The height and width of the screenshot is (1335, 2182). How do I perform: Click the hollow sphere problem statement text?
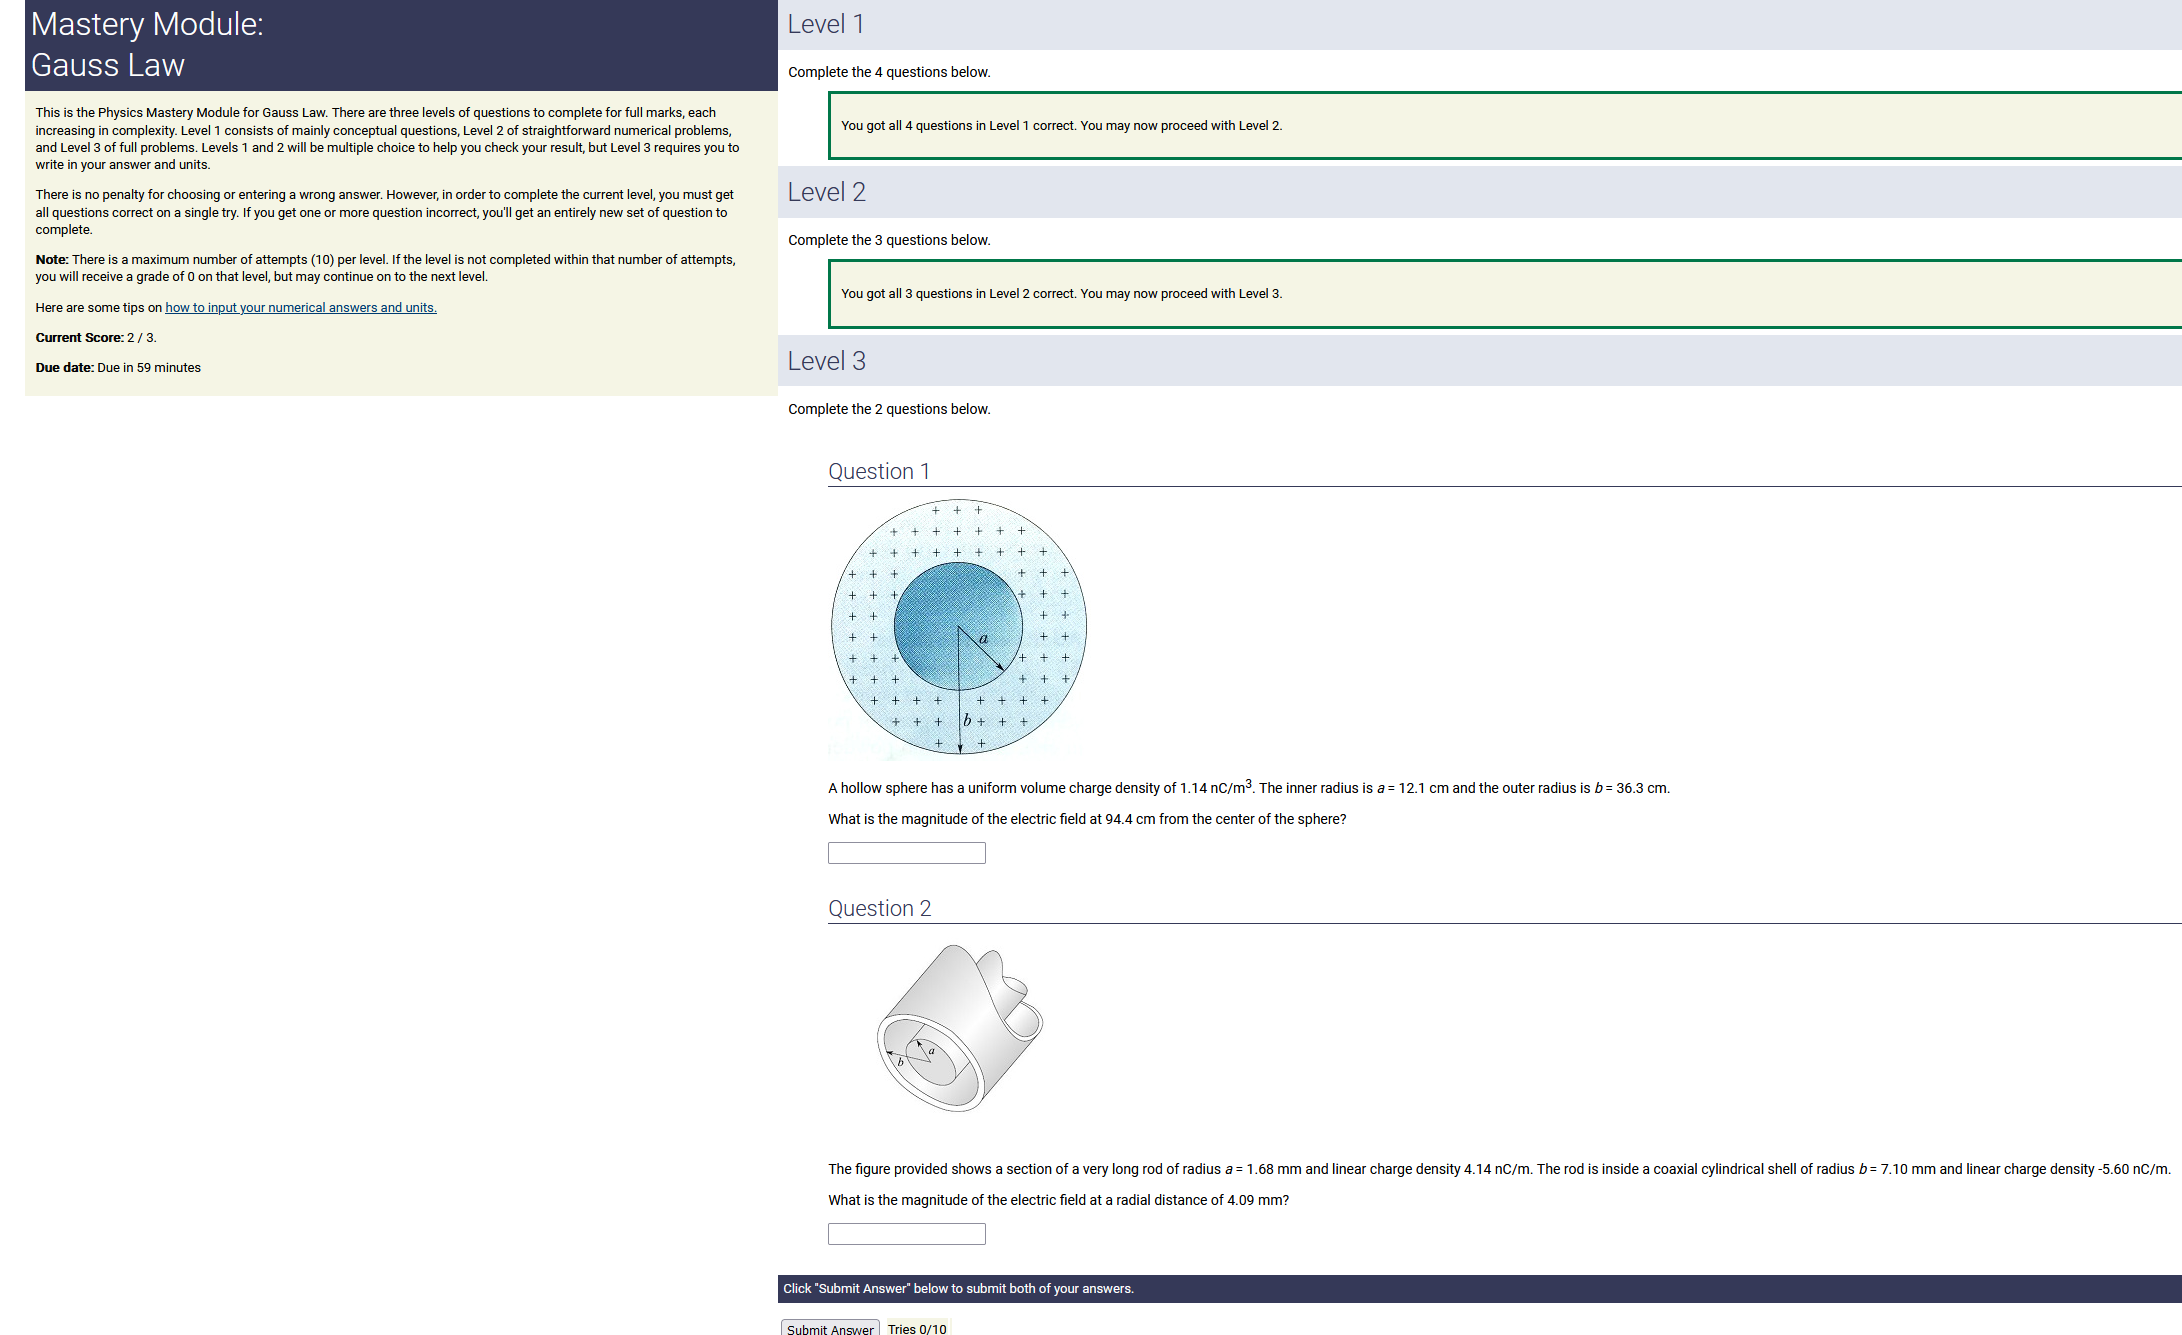(1248, 788)
